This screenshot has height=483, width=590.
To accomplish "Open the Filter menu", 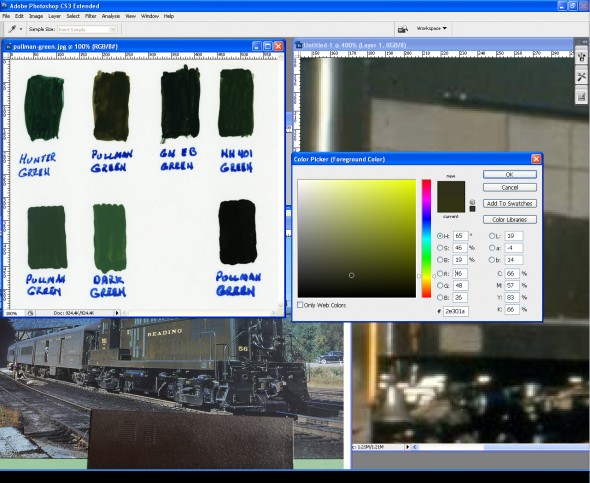I will click(x=90, y=16).
